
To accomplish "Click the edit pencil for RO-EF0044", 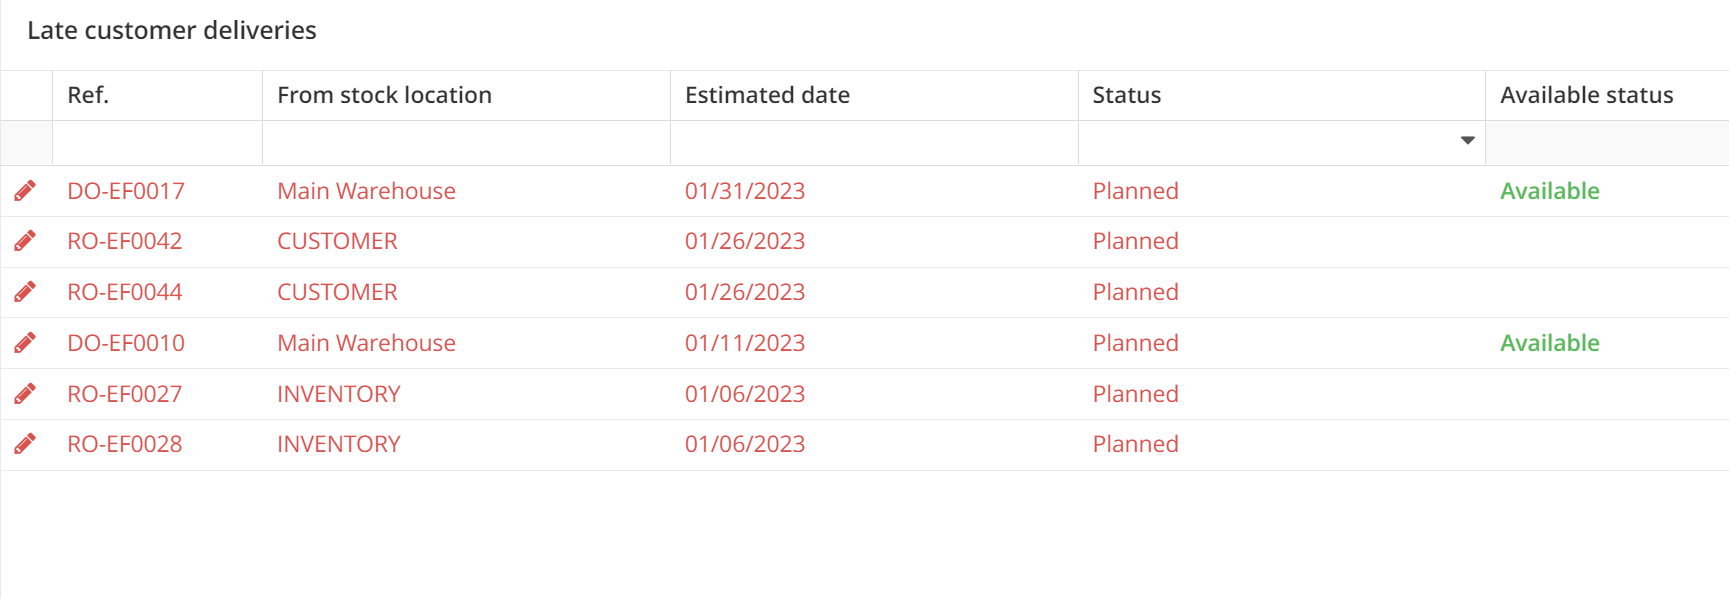I will click(25, 292).
